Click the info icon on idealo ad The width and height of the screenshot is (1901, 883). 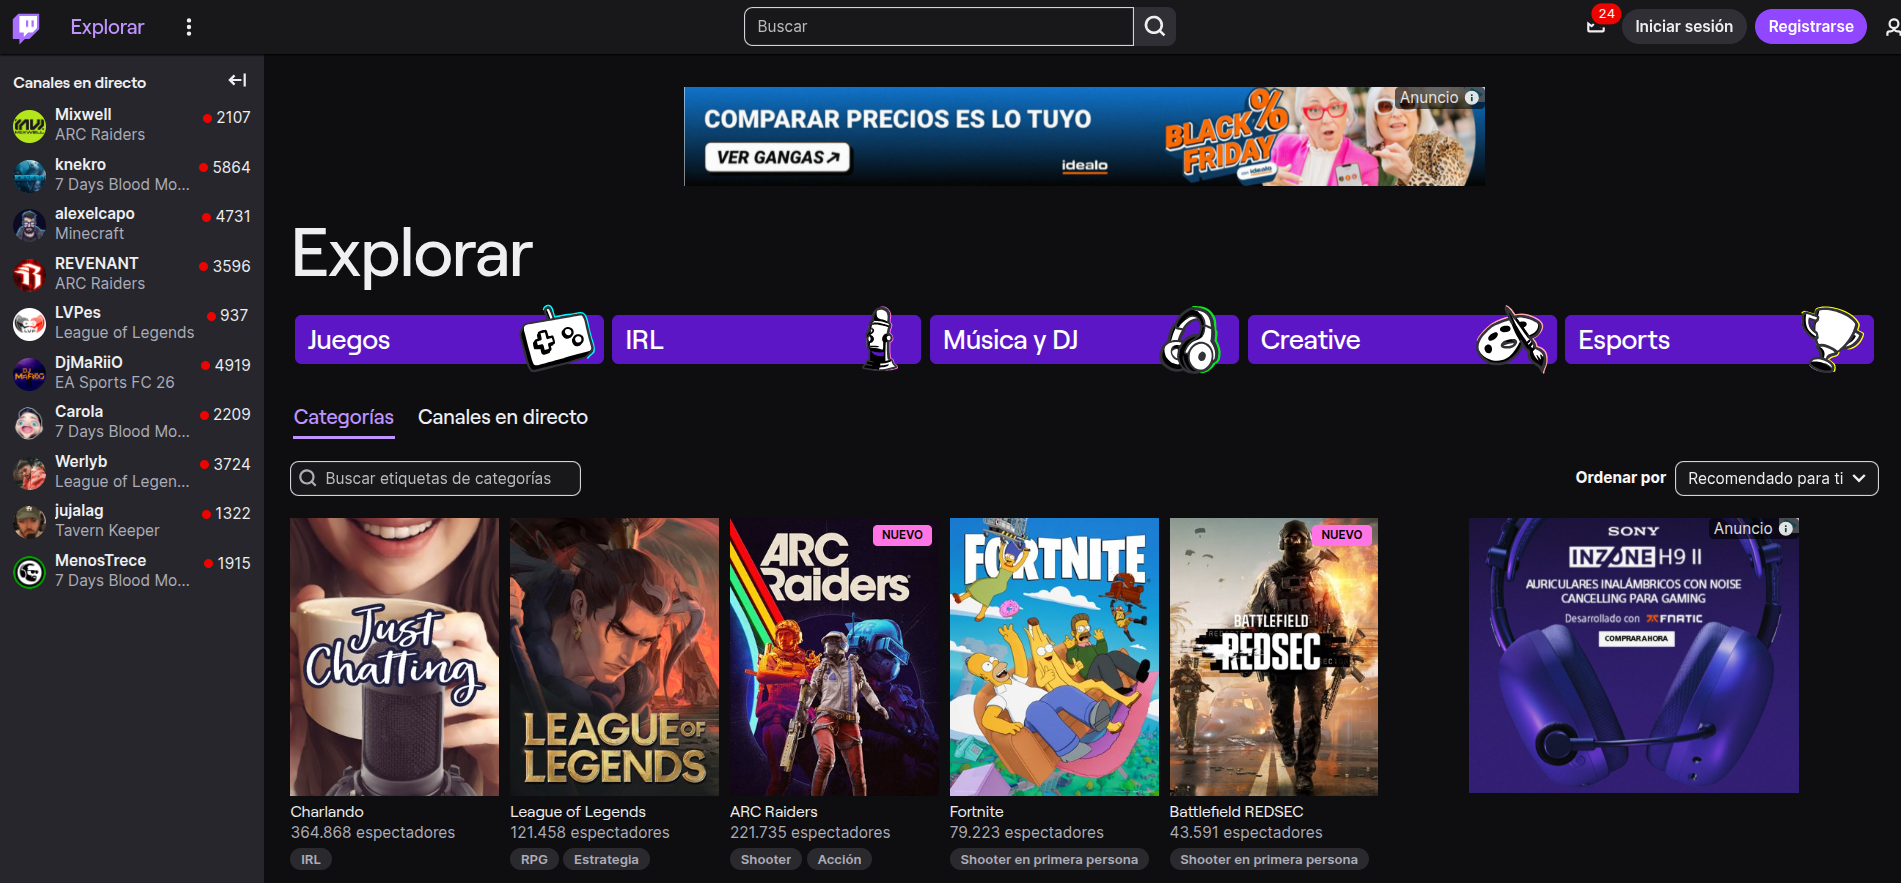(1472, 98)
